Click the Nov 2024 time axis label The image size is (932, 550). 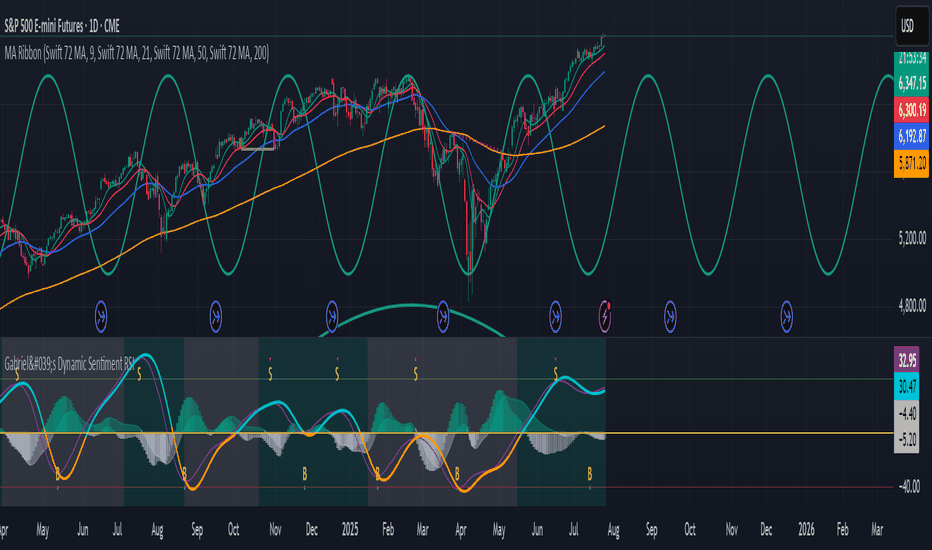point(275,529)
